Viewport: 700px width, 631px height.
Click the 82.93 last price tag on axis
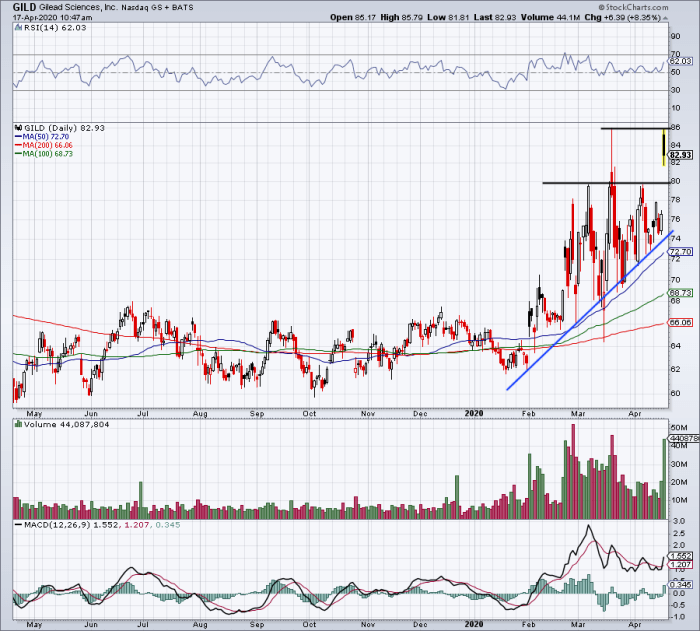click(681, 155)
